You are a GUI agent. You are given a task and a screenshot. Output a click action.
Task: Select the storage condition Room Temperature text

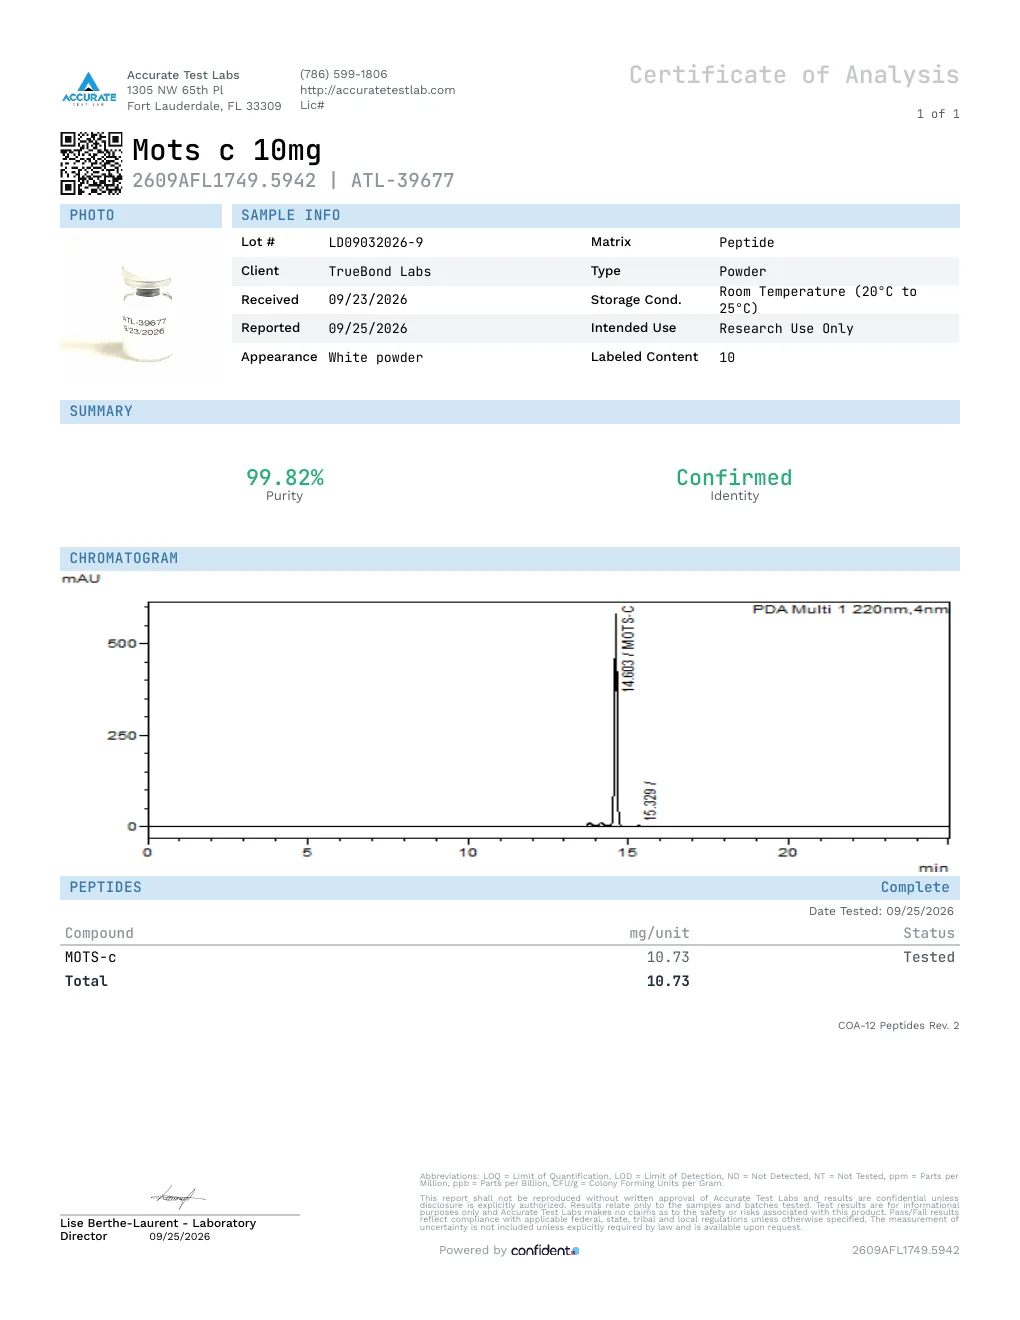818,300
